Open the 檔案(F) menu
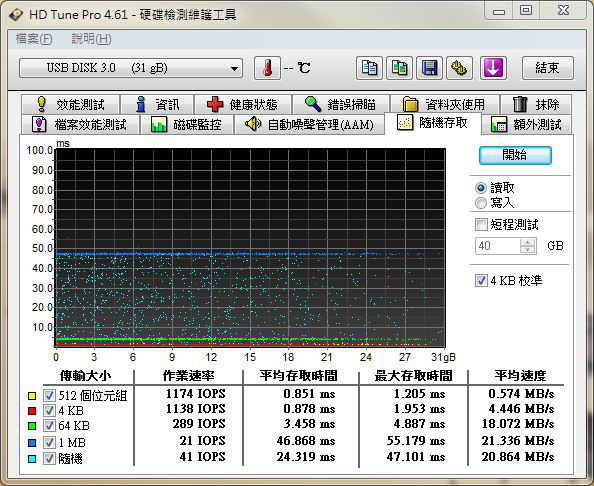The image size is (594, 486). [x=34, y=39]
